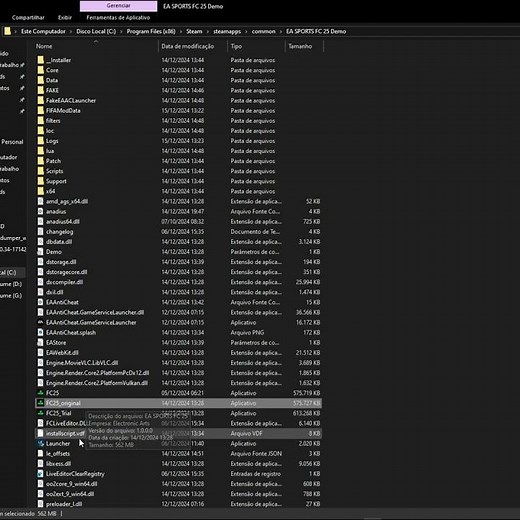Screen dimensions: 520x520
Task: Expand chevron after Disco Local (C:)
Action: (121, 32)
